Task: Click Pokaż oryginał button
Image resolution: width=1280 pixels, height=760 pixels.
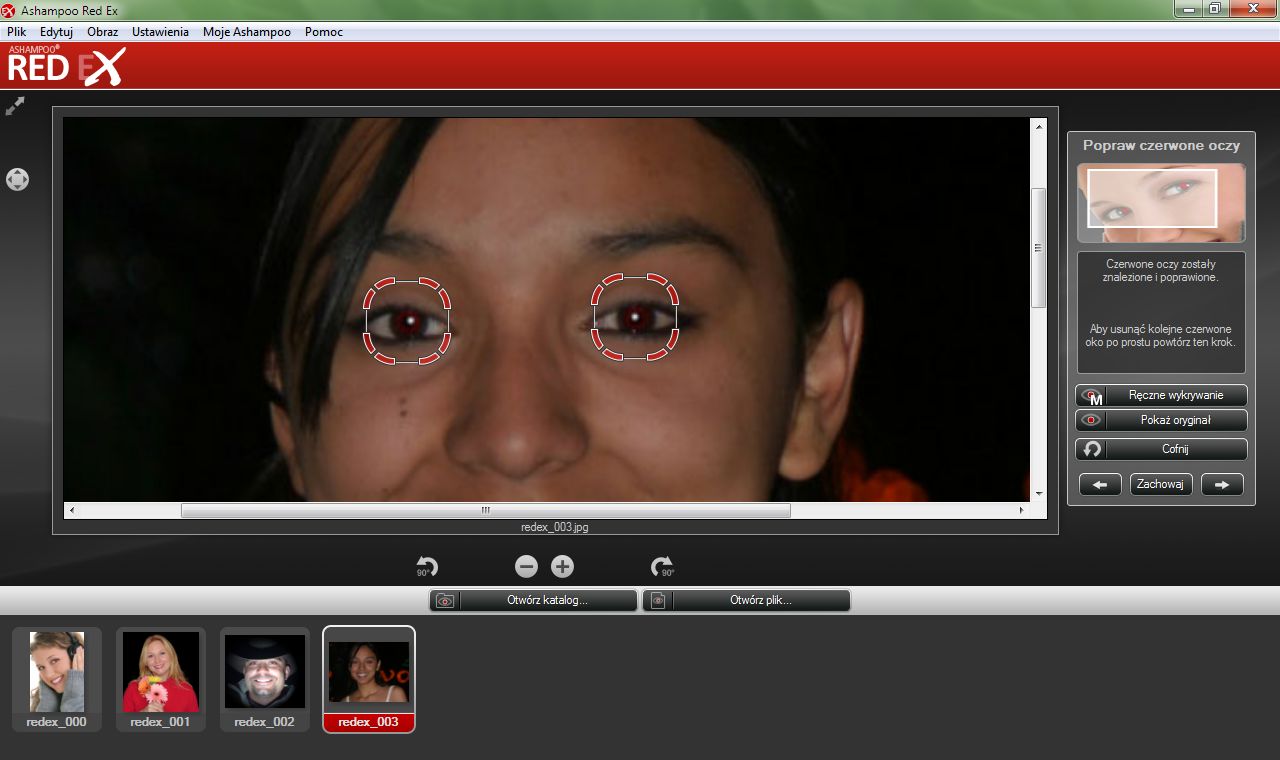Action: pyautogui.click(x=1161, y=420)
